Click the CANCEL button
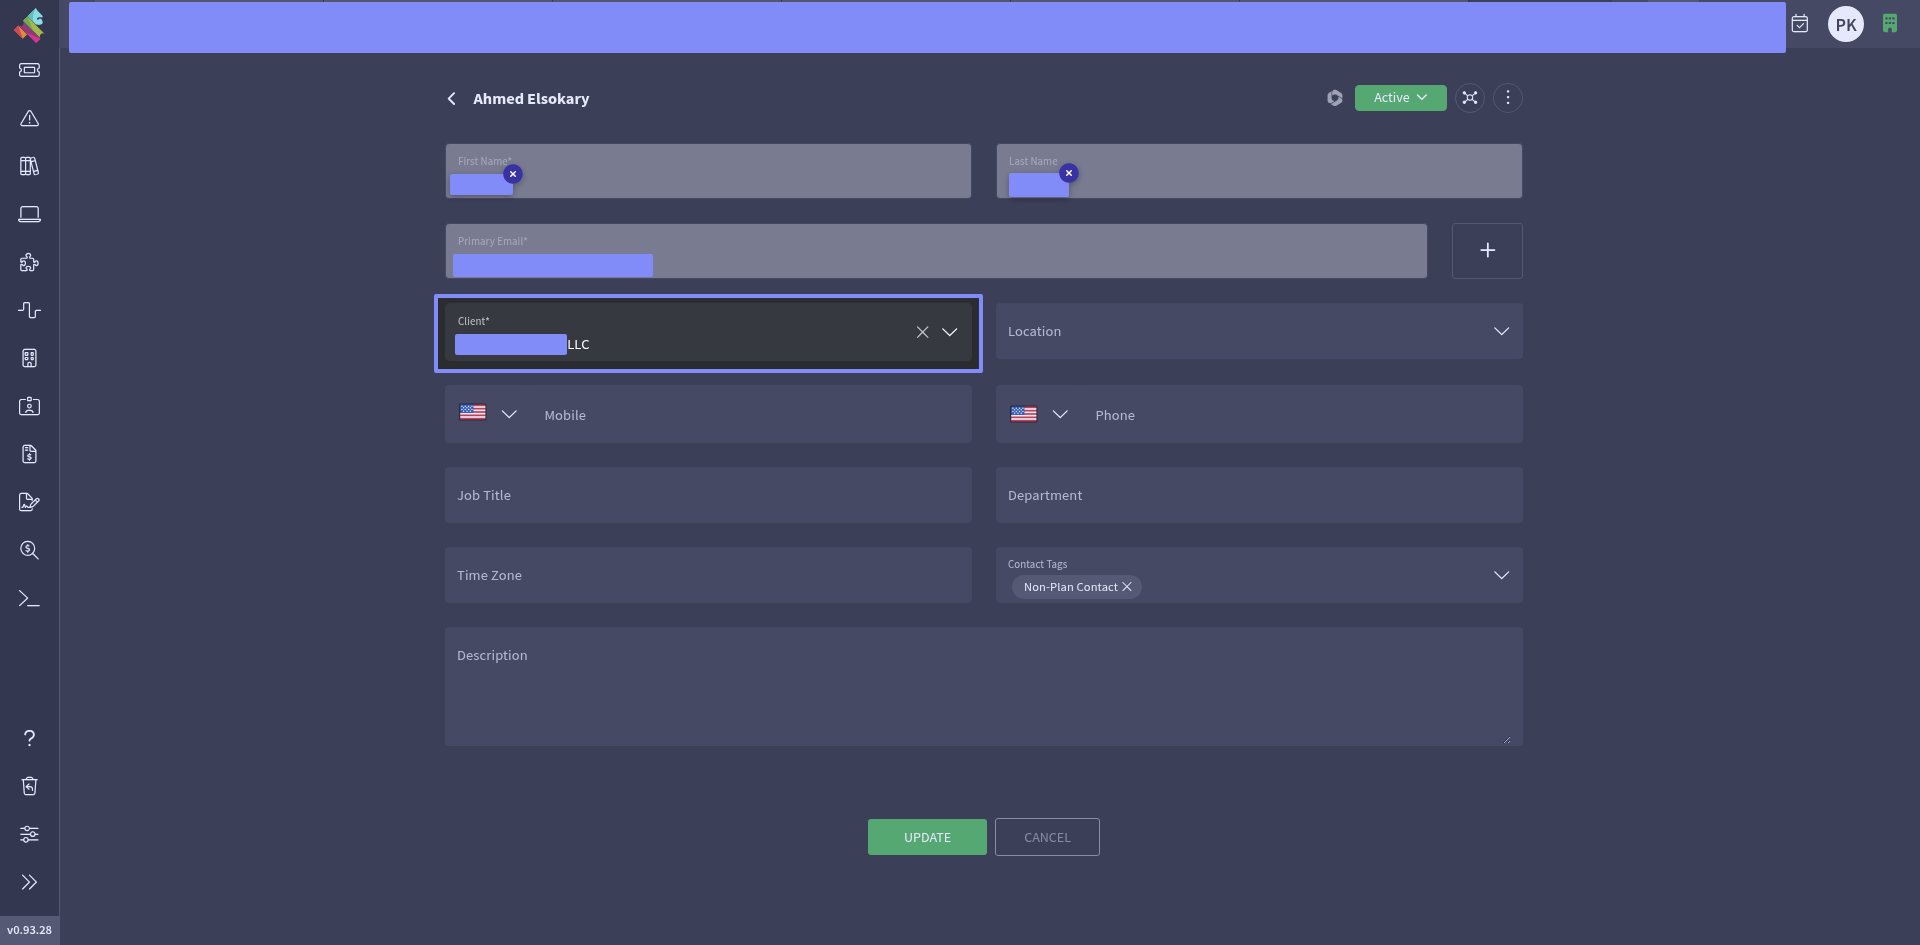This screenshot has width=1920, height=945. [x=1047, y=837]
